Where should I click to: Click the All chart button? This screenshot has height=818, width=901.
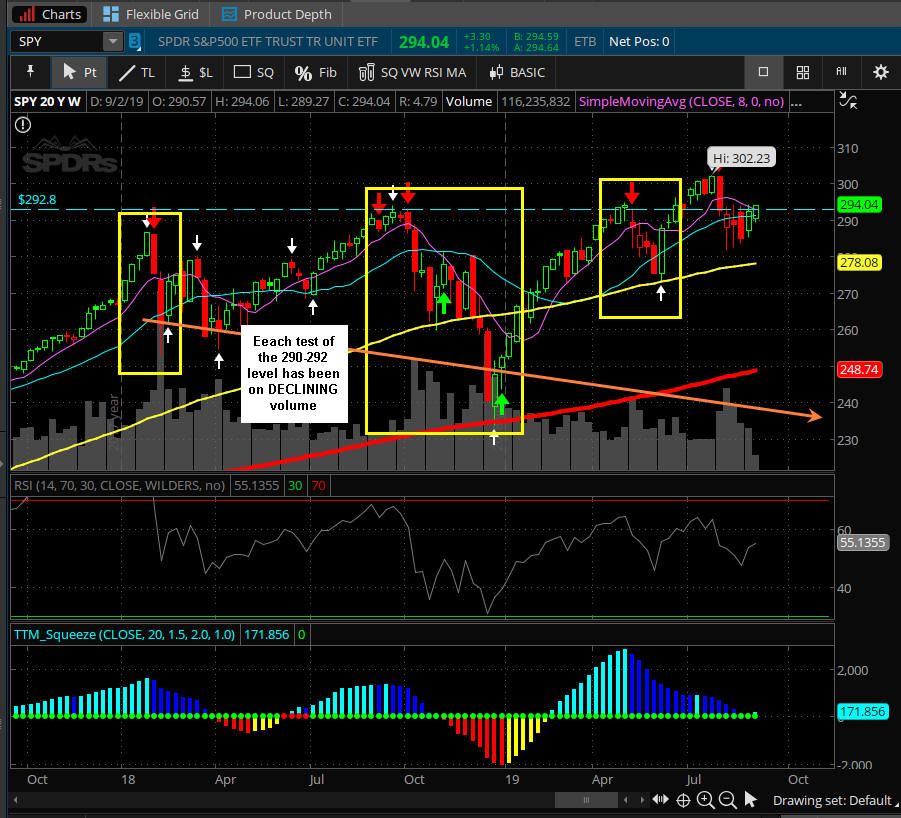pos(841,72)
